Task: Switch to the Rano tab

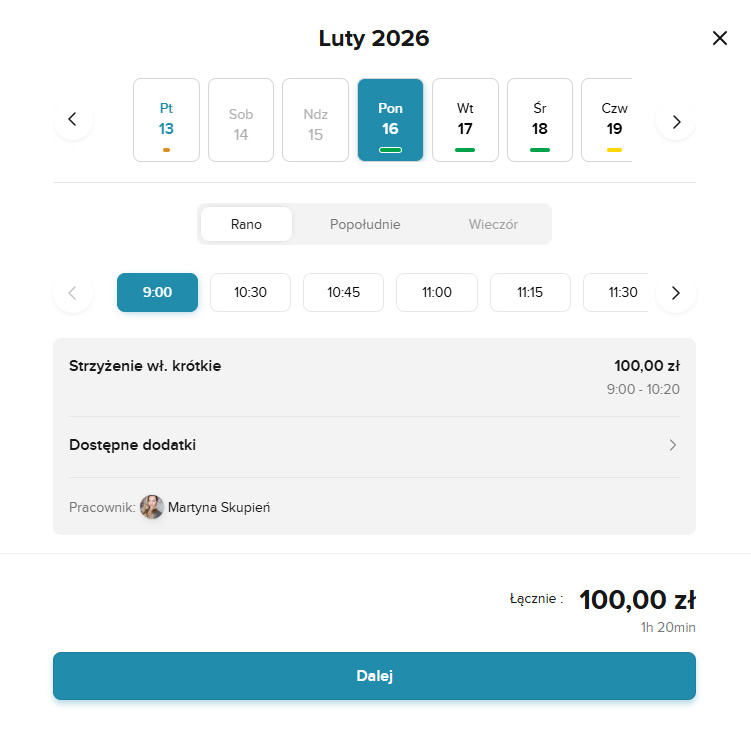Action: (246, 224)
